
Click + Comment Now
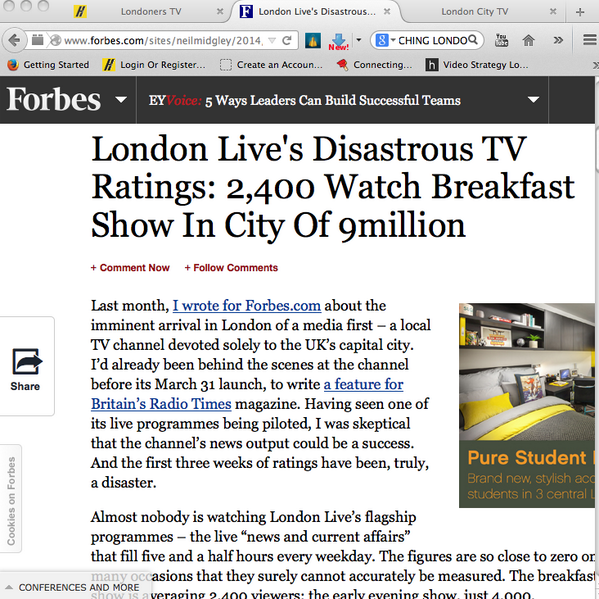130,268
